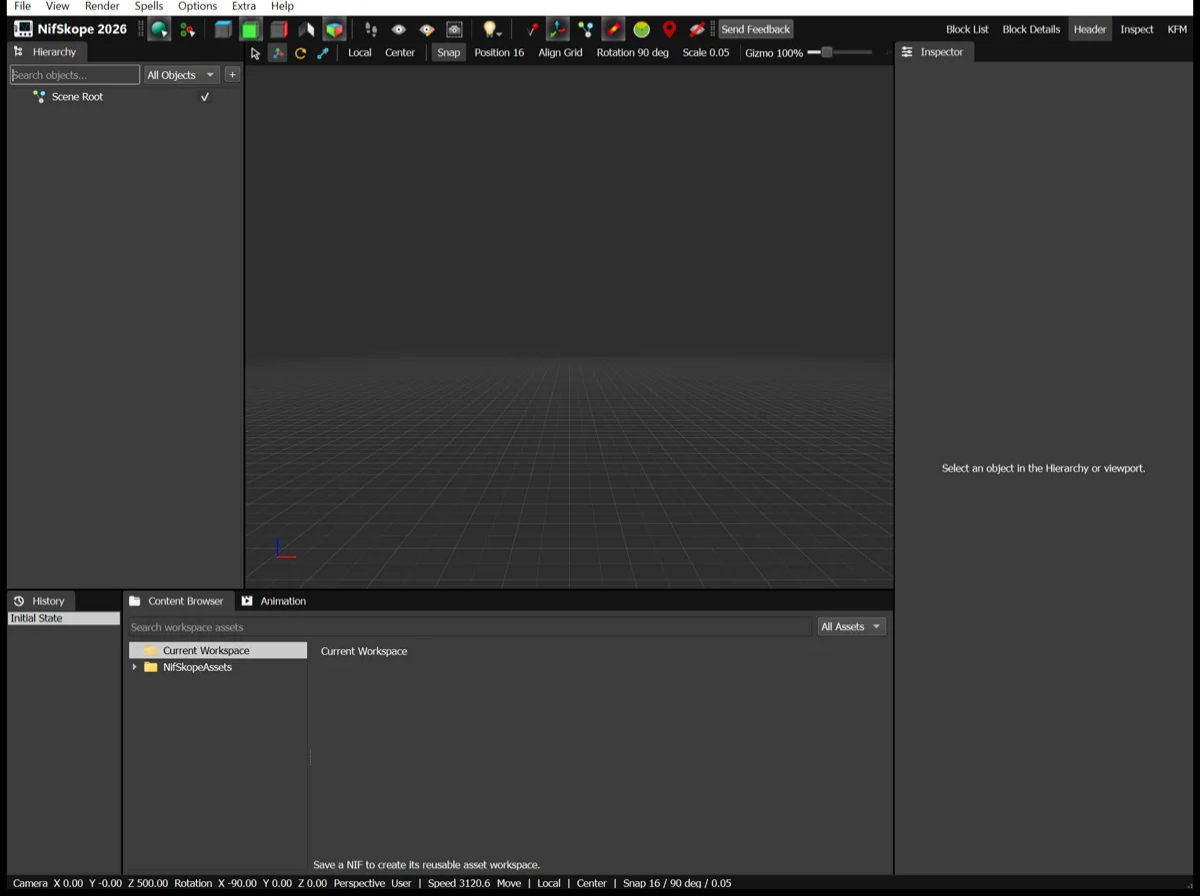1200x896 pixels.
Task: Select the blue scale tool
Action: click(322, 53)
